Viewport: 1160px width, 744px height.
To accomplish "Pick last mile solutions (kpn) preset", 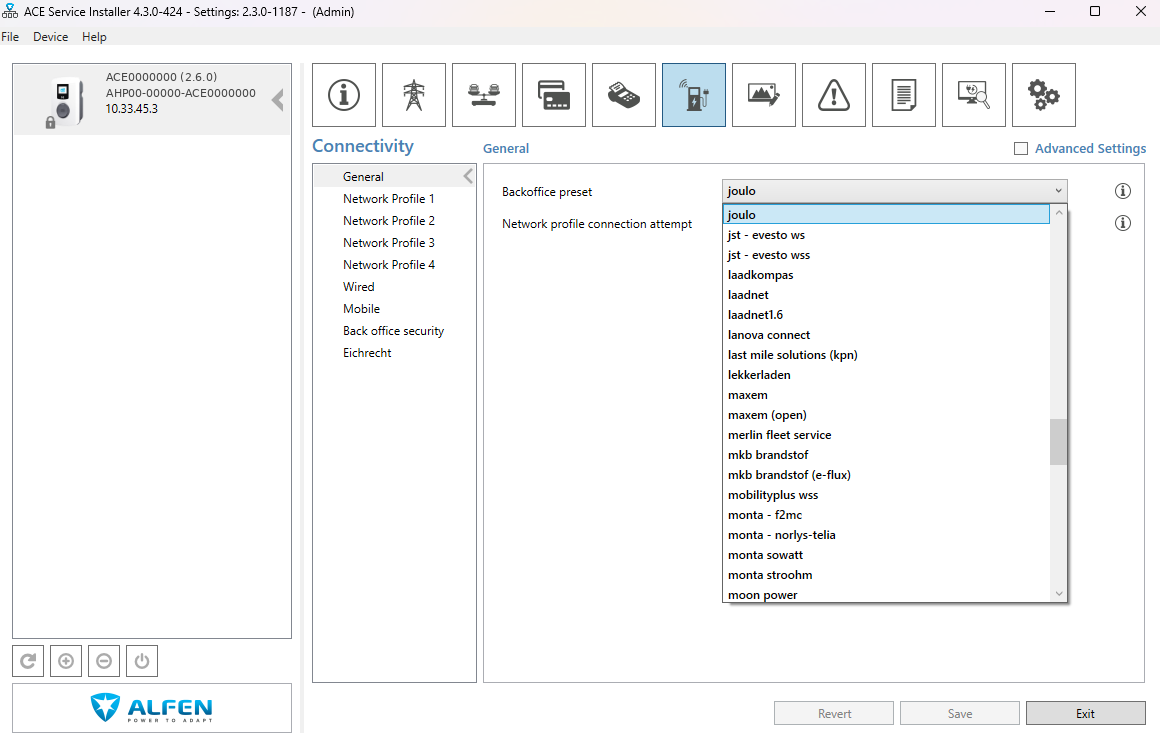I will point(886,354).
